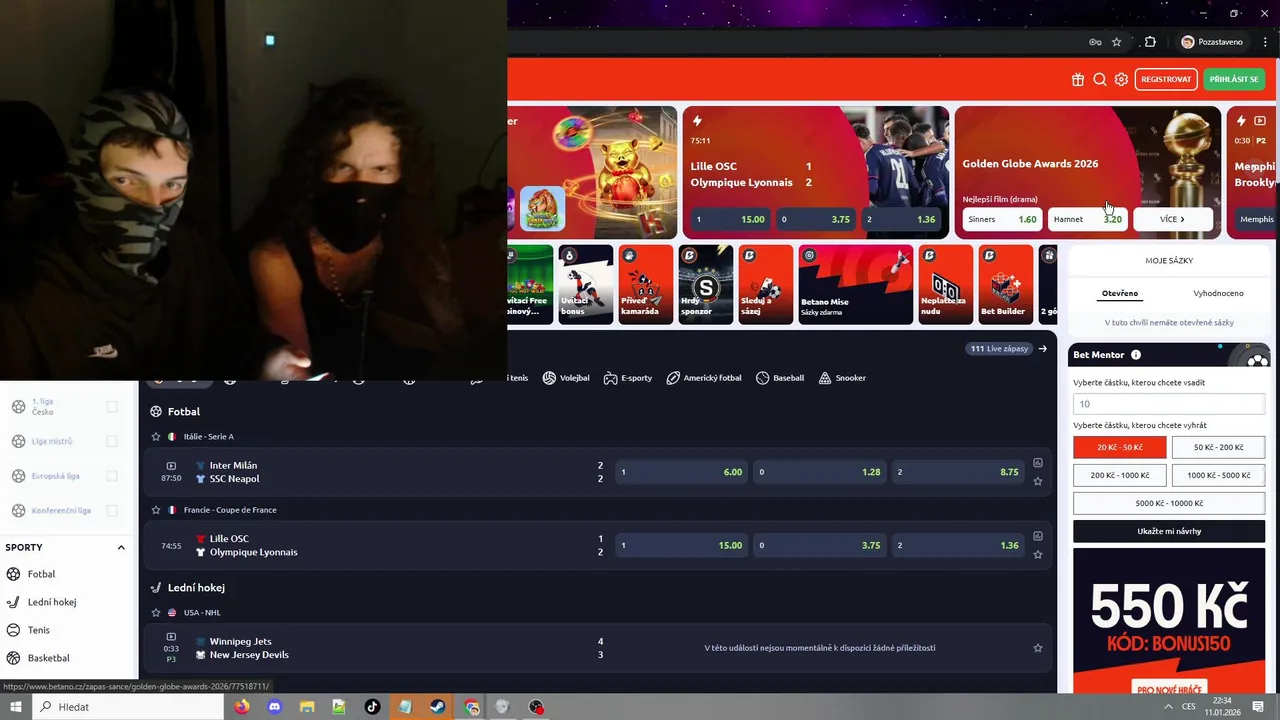Open the Betano Mise promo tile
Viewport: 1280px width, 720px height.
click(x=855, y=285)
